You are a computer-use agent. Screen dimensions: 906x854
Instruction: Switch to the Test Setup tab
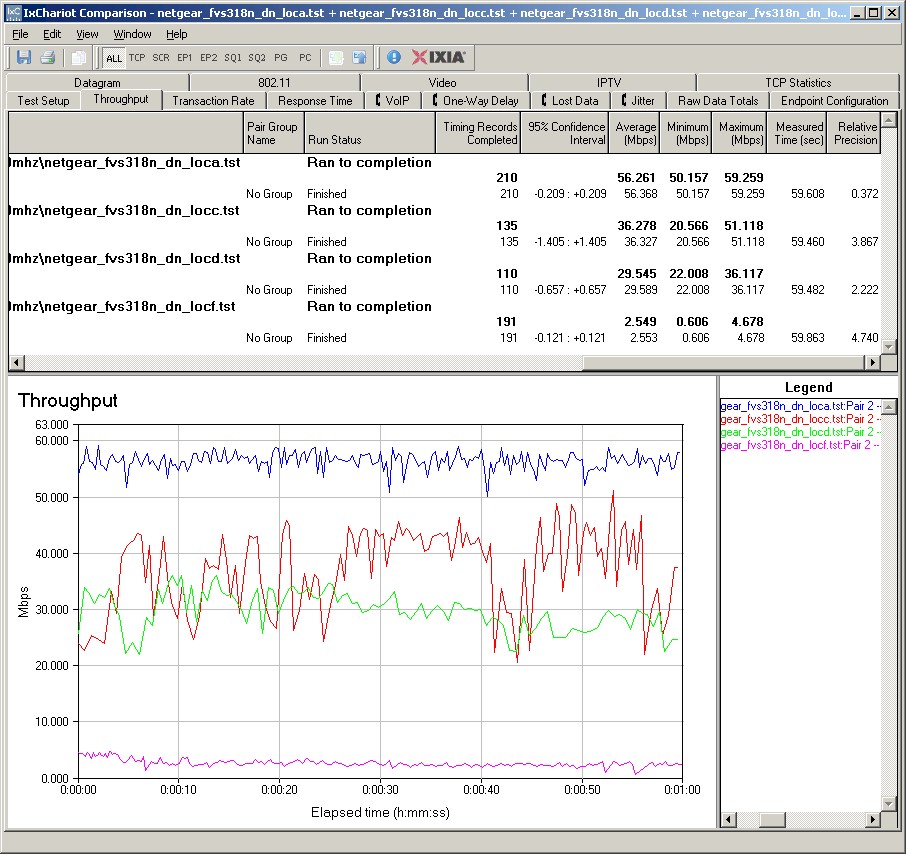[x=43, y=101]
